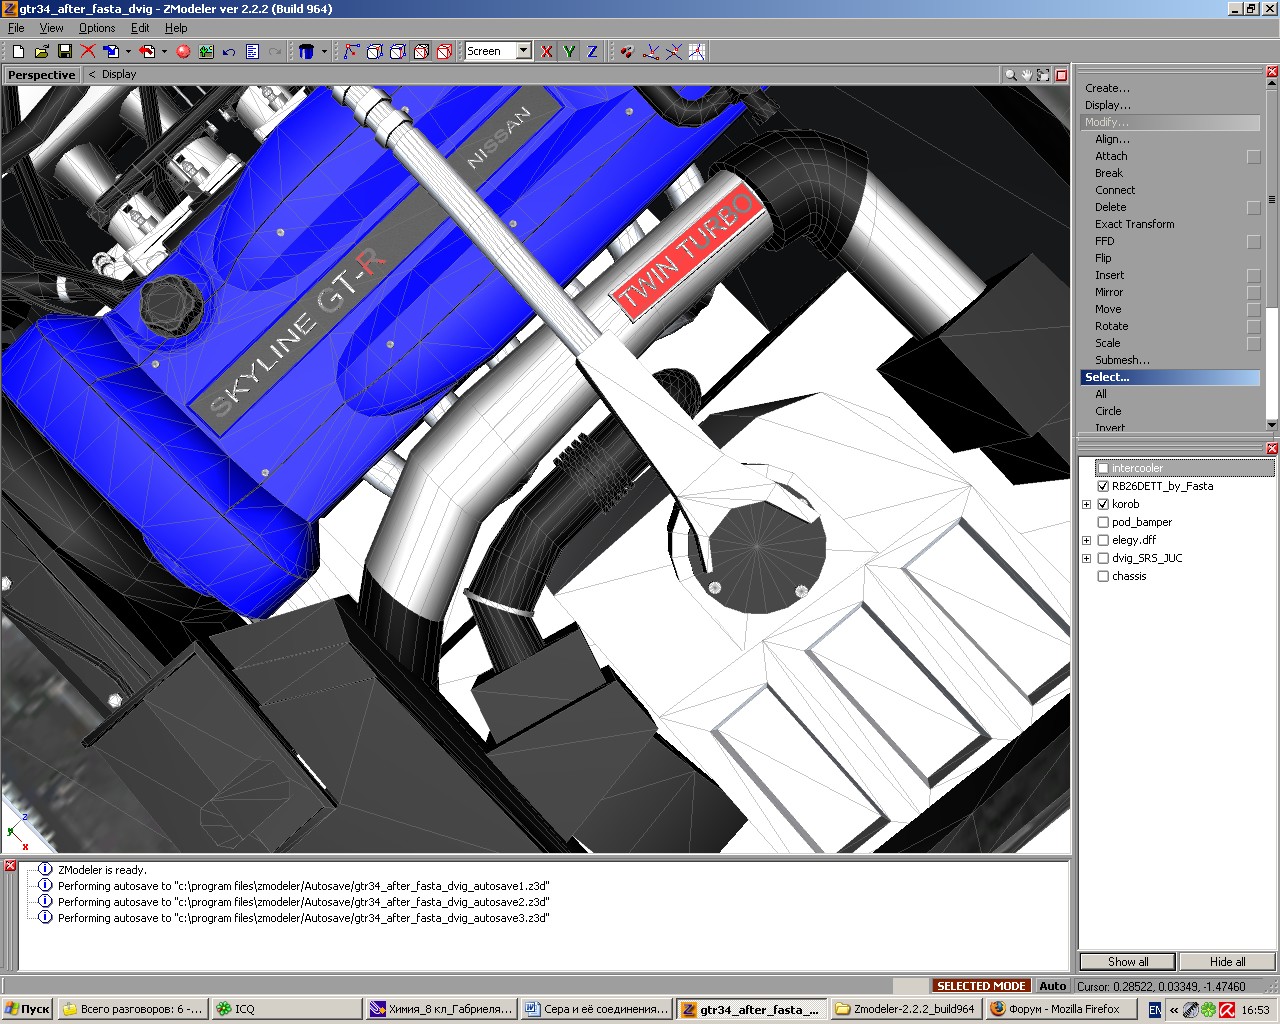1280x1024 pixels.
Task: Toggle SELECTED MODE in the status bar
Action: click(981, 986)
